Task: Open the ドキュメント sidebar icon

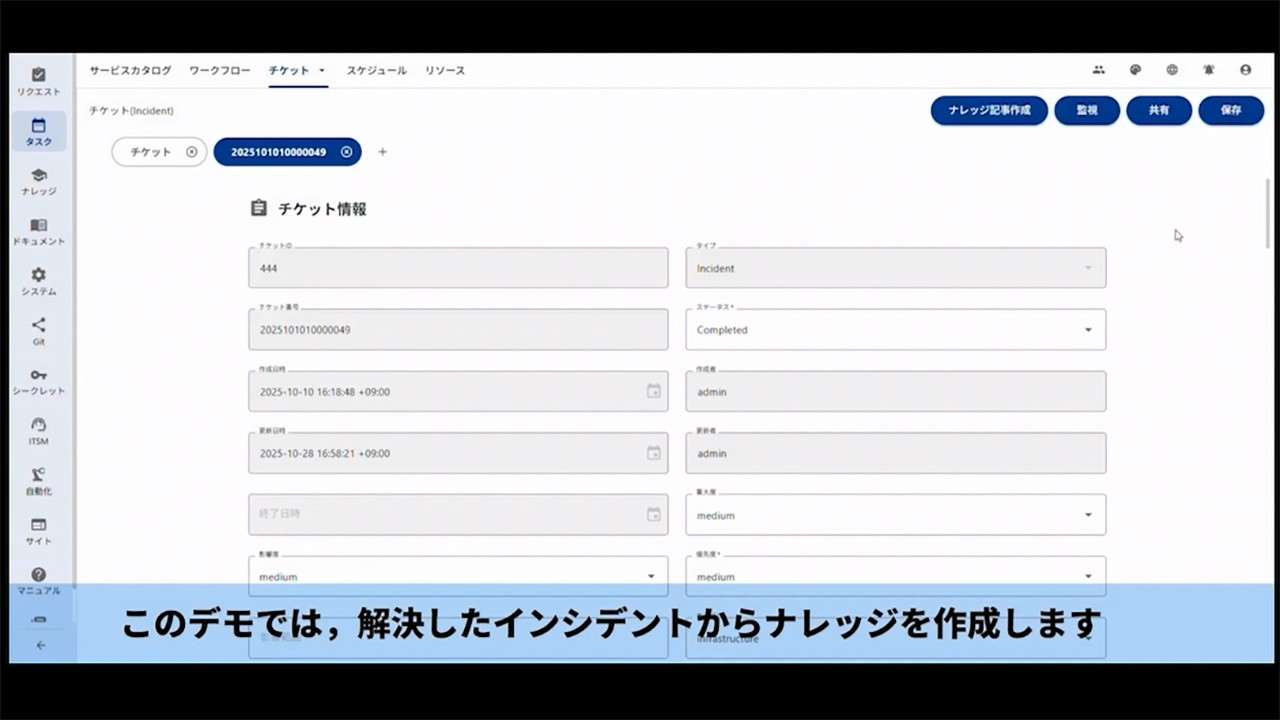Action: point(38,231)
